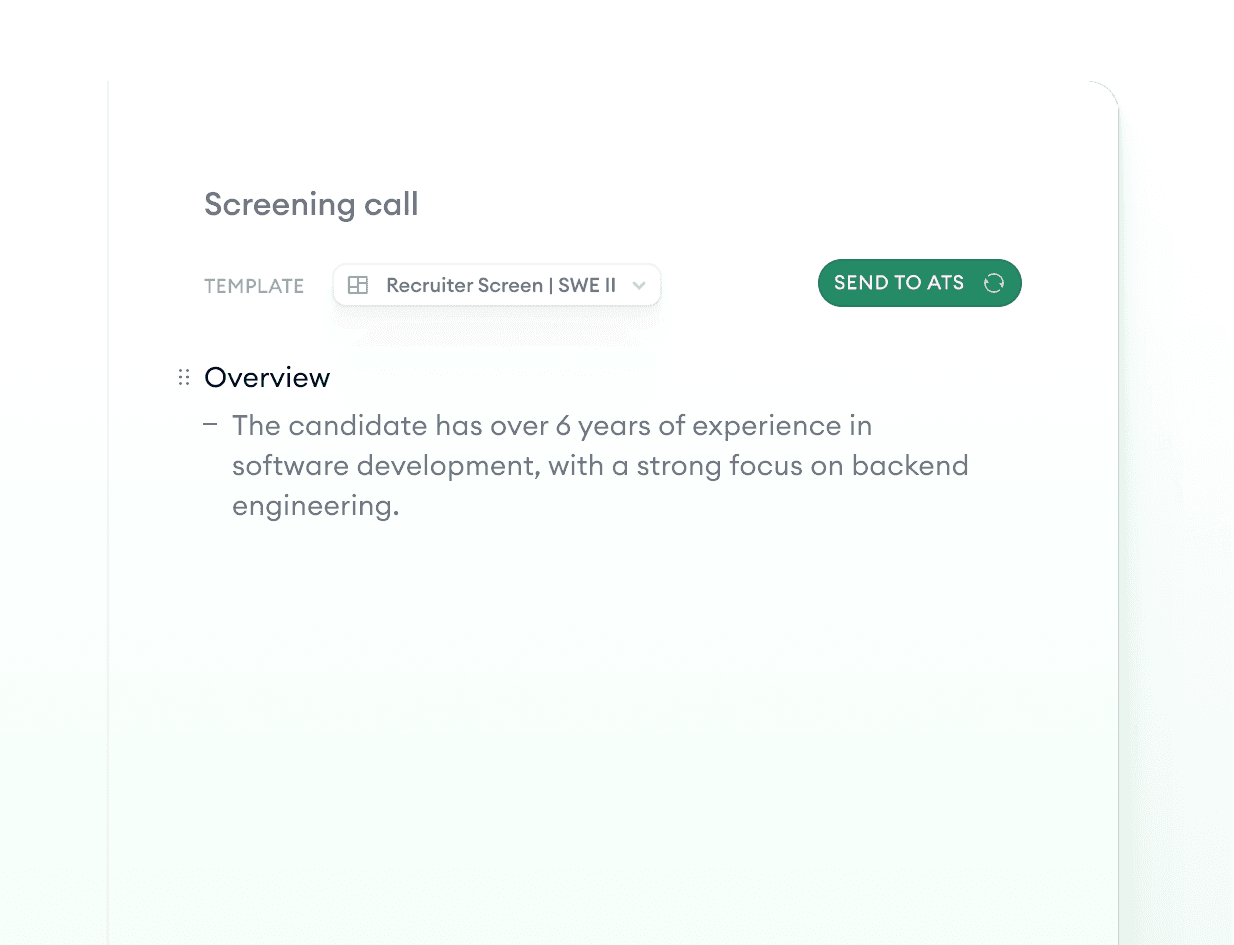Click the 'software development' text line
Image resolution: width=1234 pixels, height=945 pixels.
[600, 466]
